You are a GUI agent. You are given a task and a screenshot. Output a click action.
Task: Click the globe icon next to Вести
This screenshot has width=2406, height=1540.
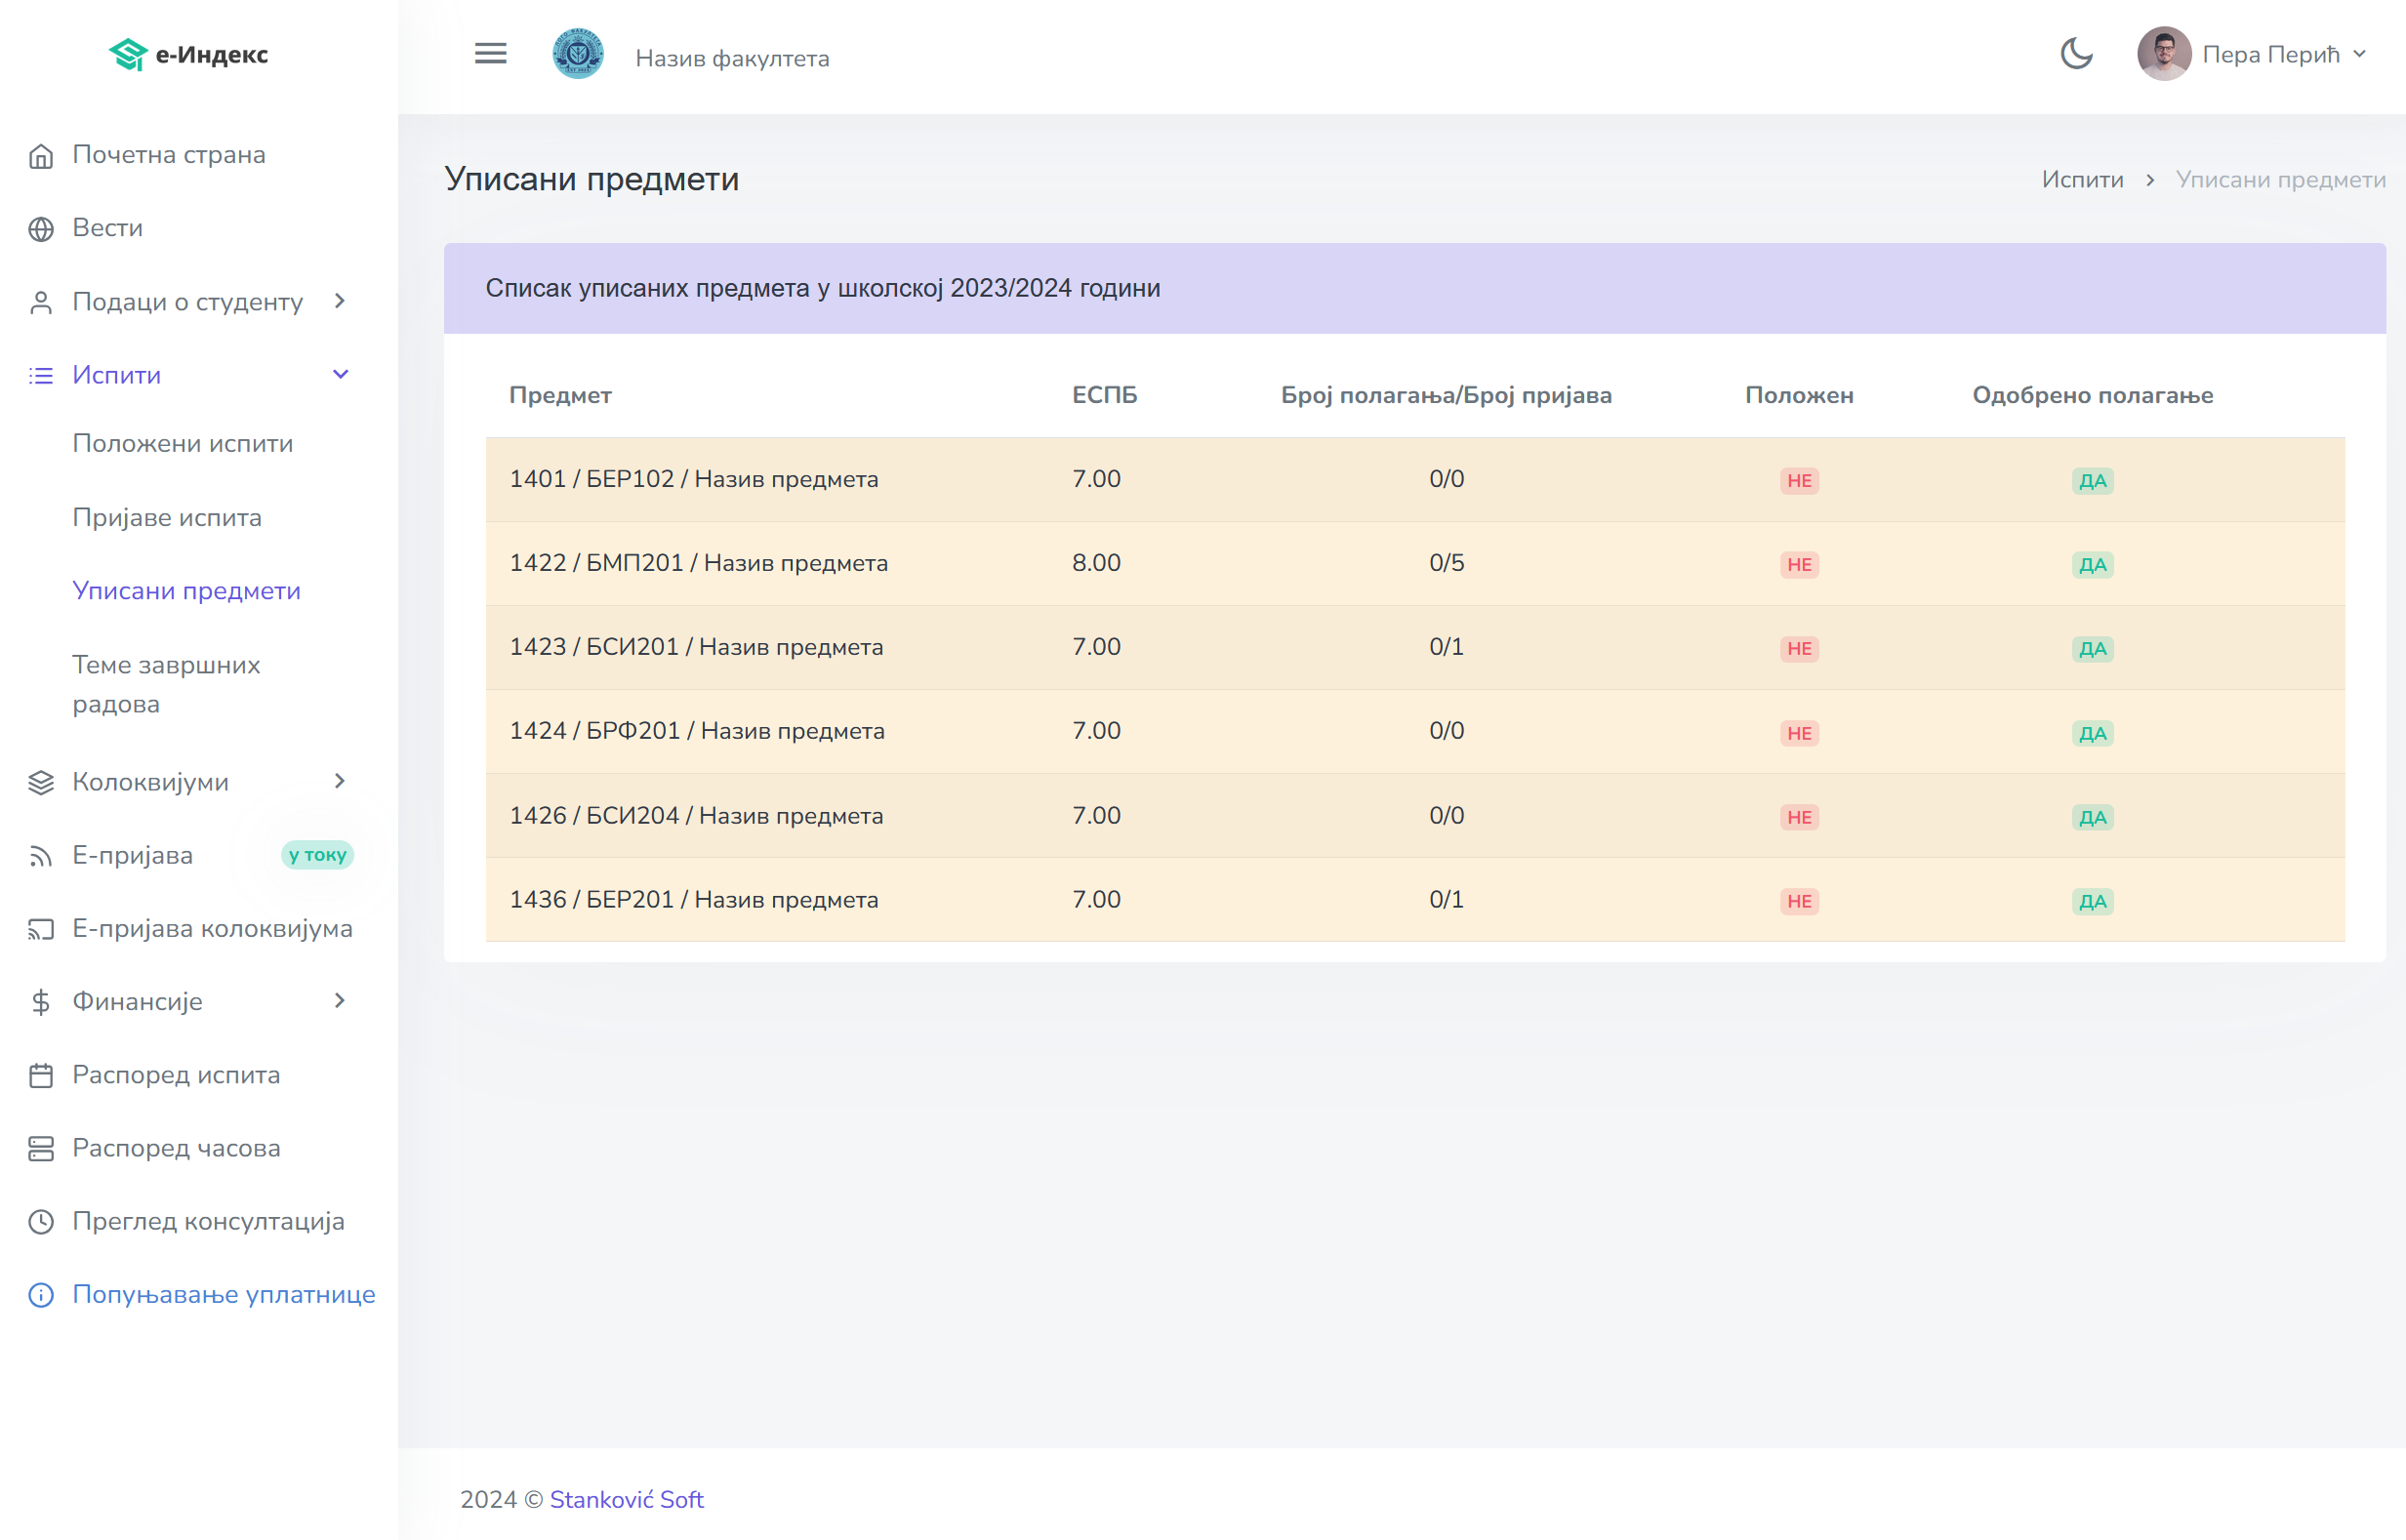[41, 229]
